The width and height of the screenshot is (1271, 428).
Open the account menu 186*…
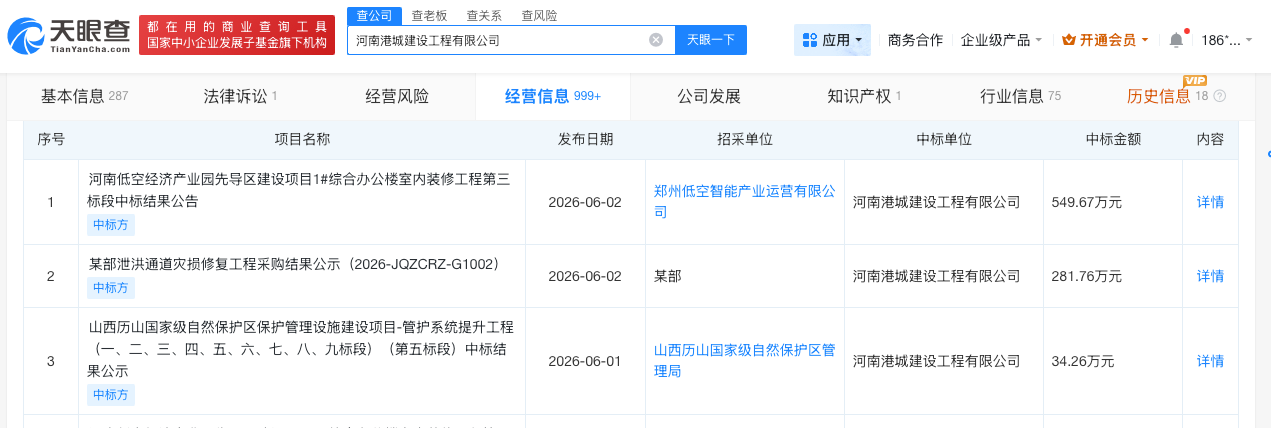pos(1226,40)
